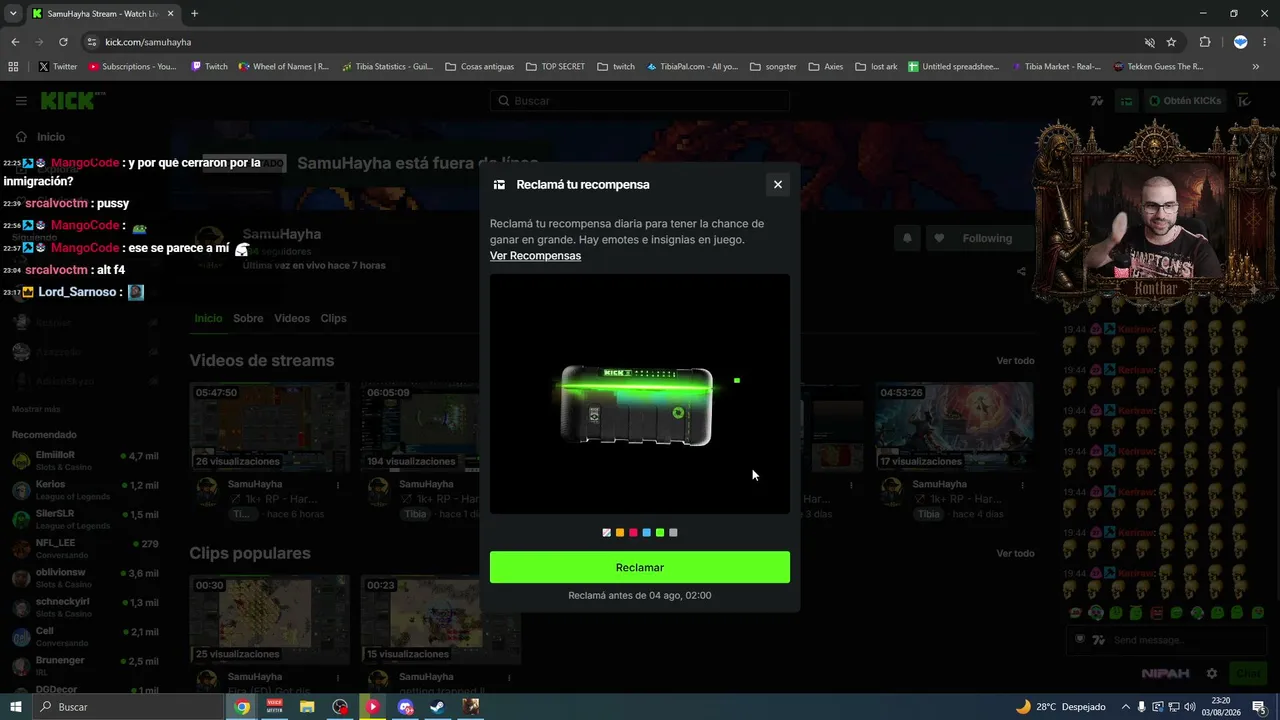Toggle channel notifications bell

[x=908, y=238]
